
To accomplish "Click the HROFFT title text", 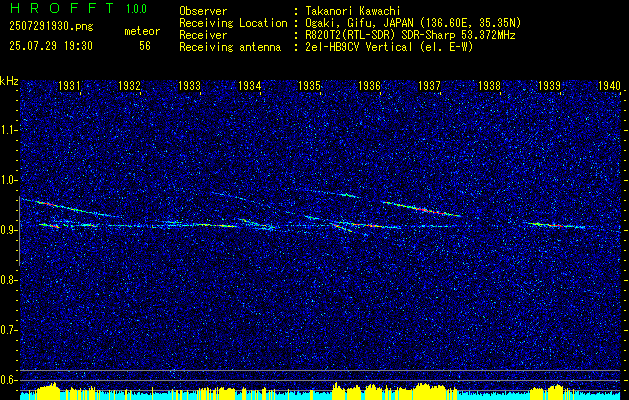I will pos(62,8).
